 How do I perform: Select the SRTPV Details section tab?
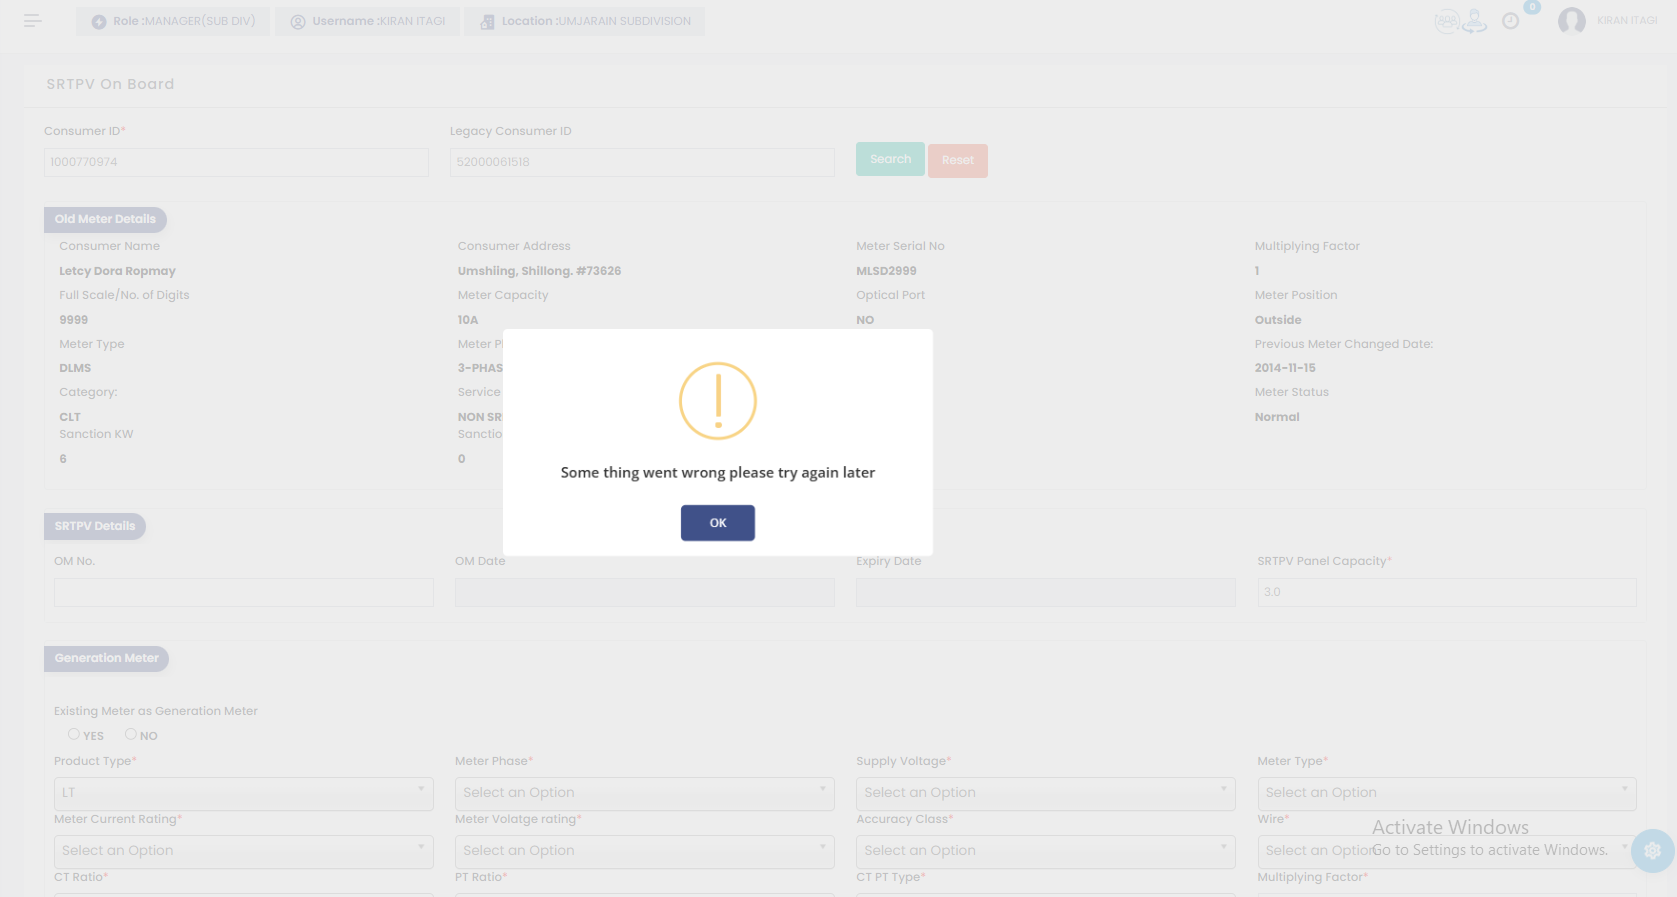click(95, 526)
